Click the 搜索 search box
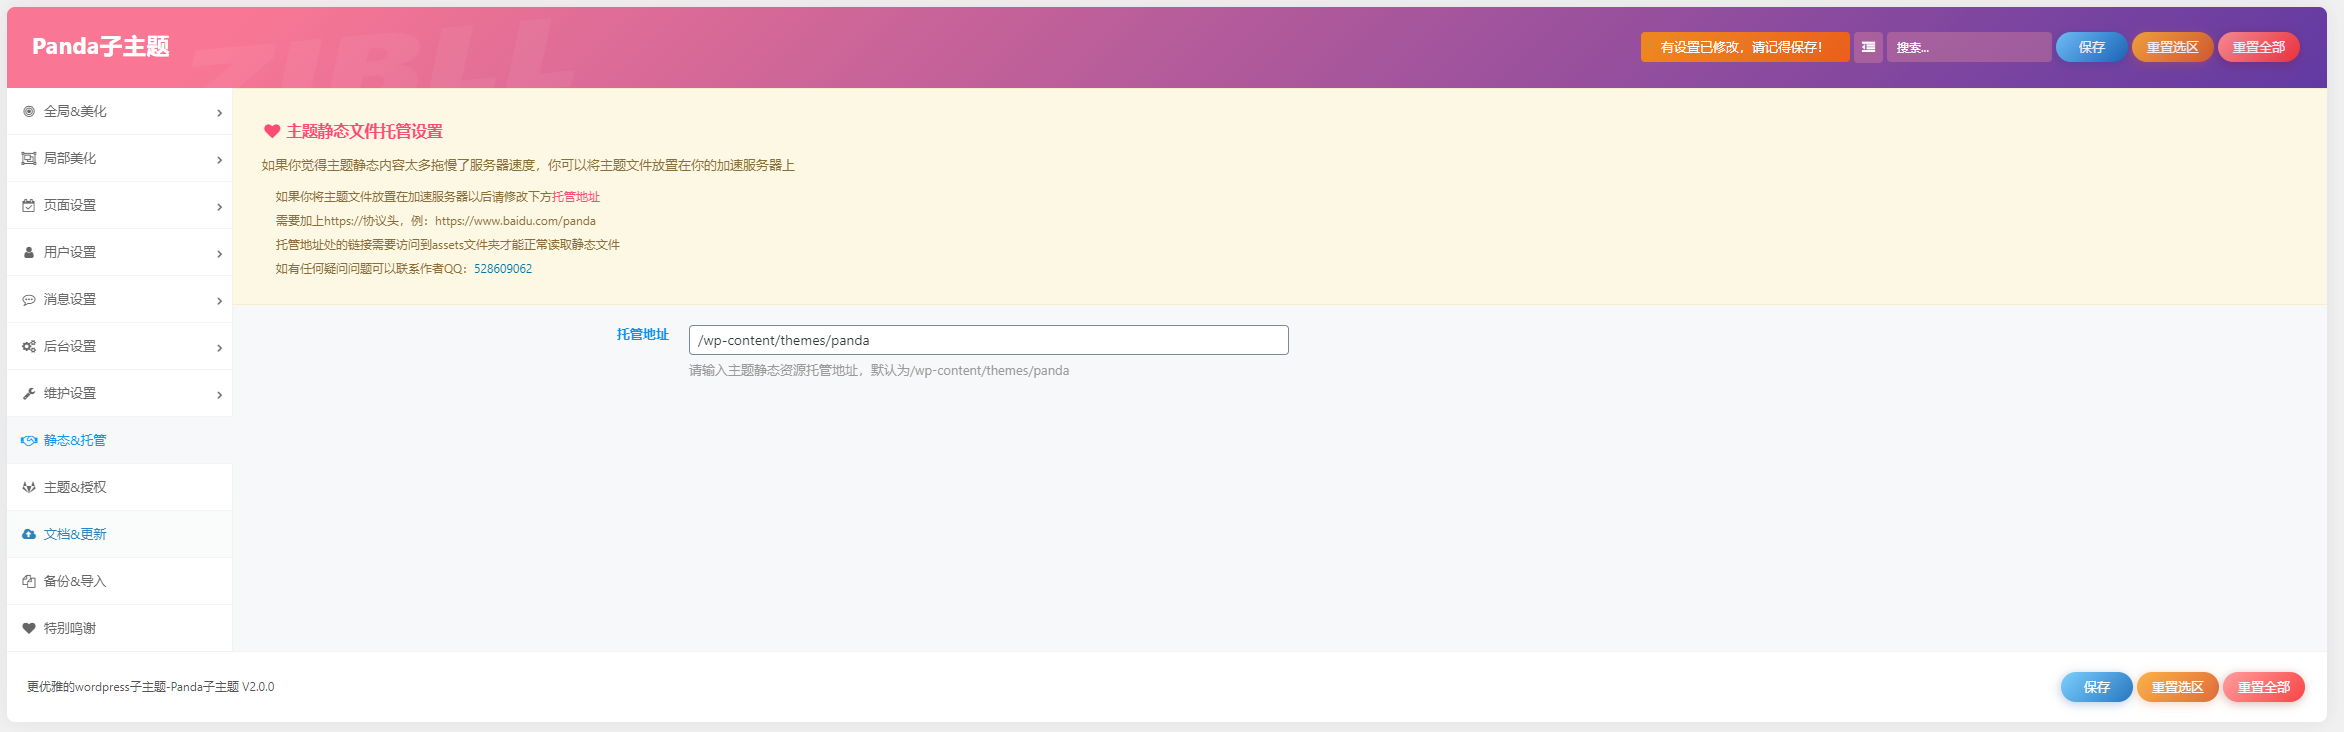The image size is (2344, 732). (x=1968, y=47)
